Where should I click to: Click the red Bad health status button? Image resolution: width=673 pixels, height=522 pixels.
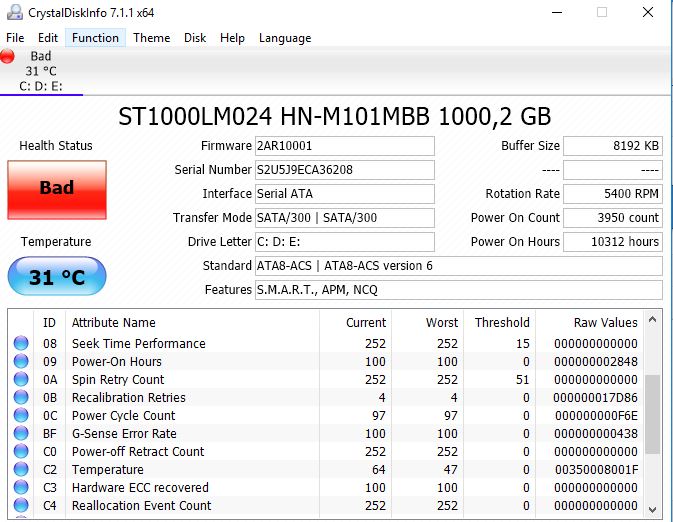pyautogui.click(x=57, y=190)
